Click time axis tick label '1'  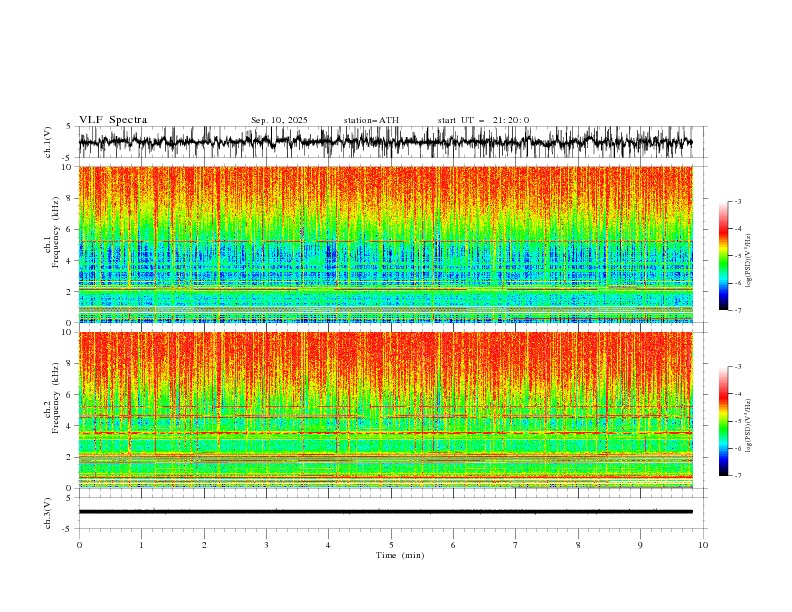tap(141, 545)
